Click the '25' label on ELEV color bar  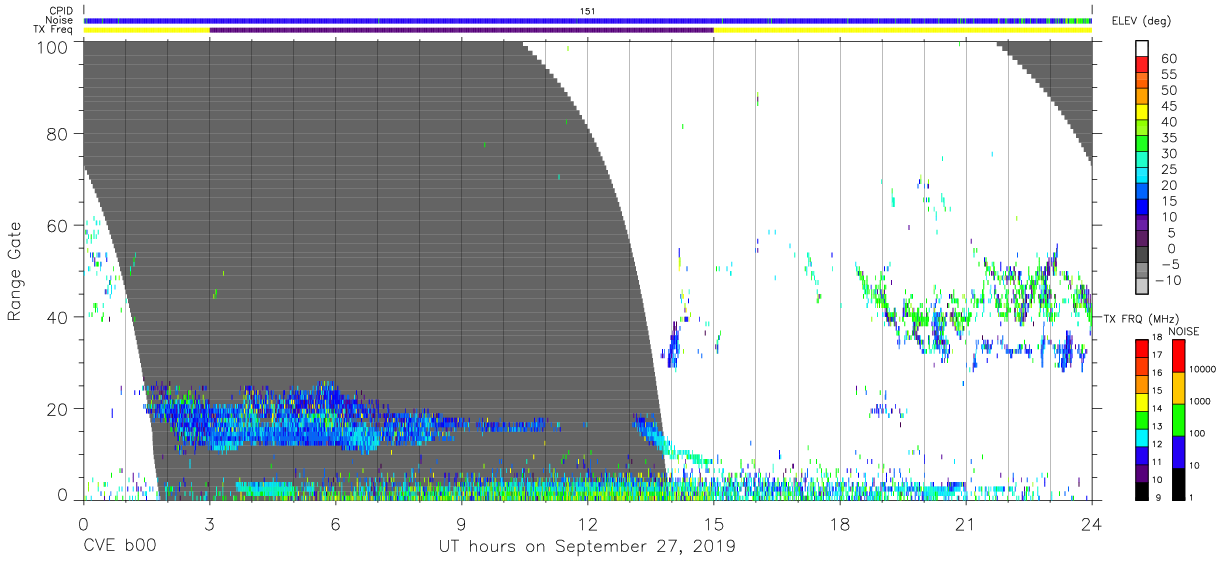pos(1170,170)
